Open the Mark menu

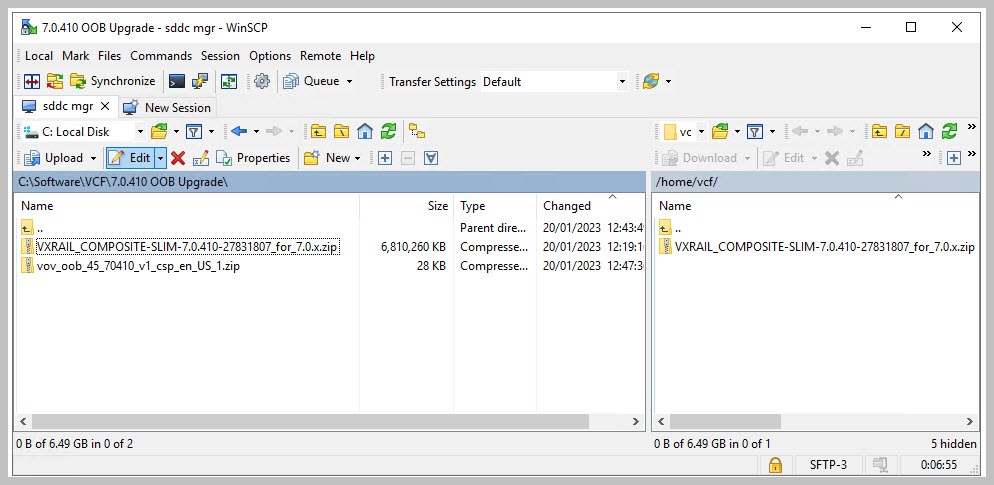coord(75,56)
